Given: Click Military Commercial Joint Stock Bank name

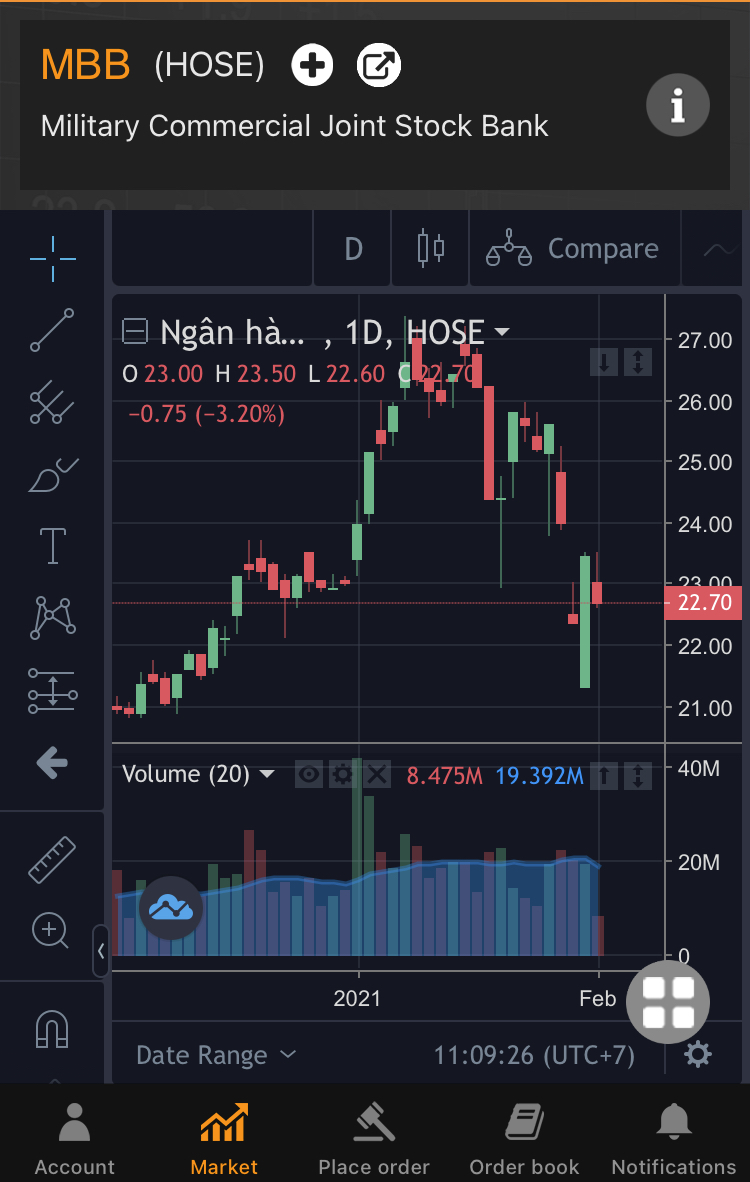Looking at the screenshot, I should (x=295, y=126).
